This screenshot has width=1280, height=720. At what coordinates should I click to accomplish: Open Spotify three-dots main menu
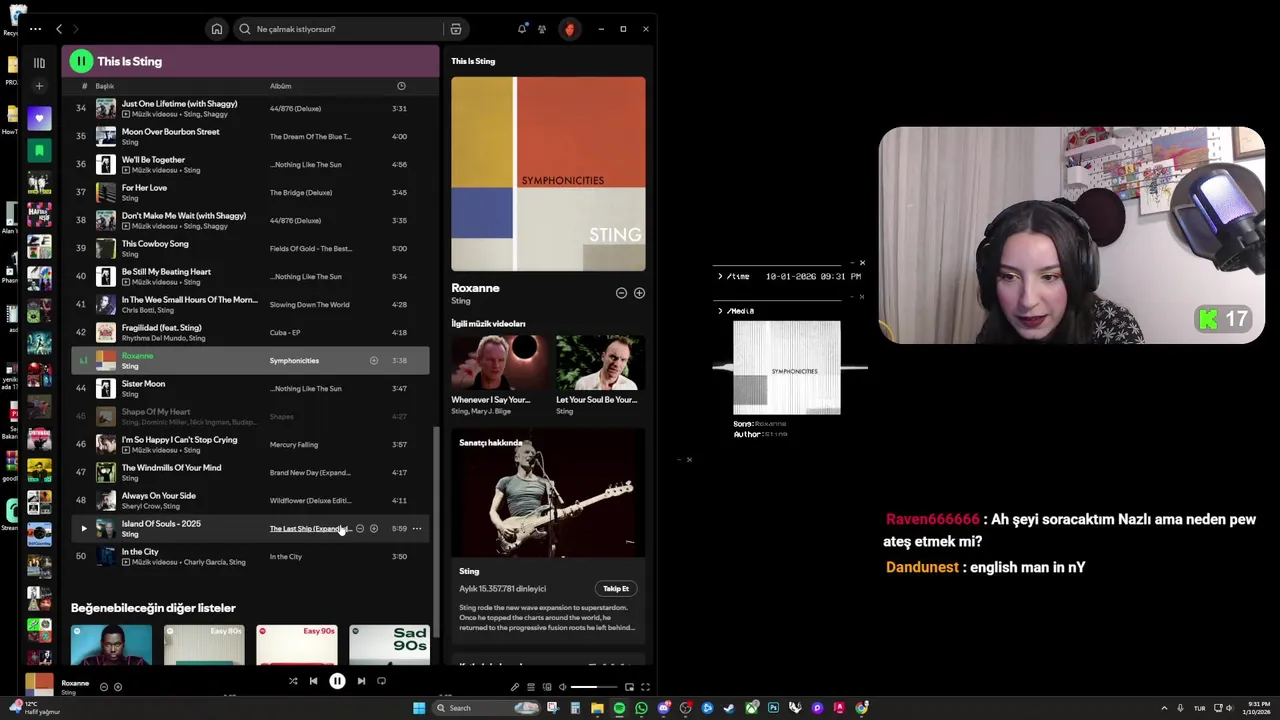tap(35, 29)
